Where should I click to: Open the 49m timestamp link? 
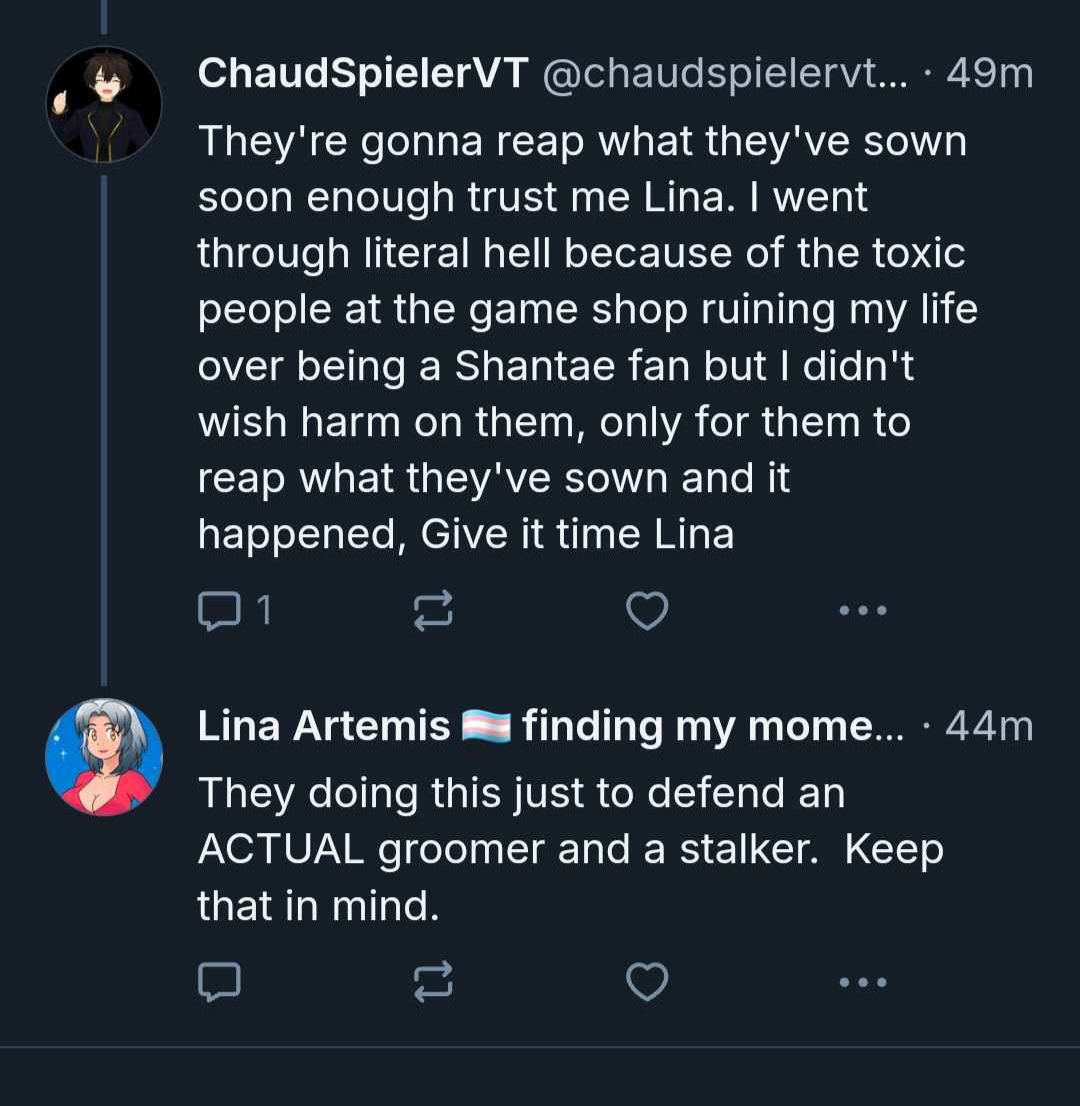point(989,74)
